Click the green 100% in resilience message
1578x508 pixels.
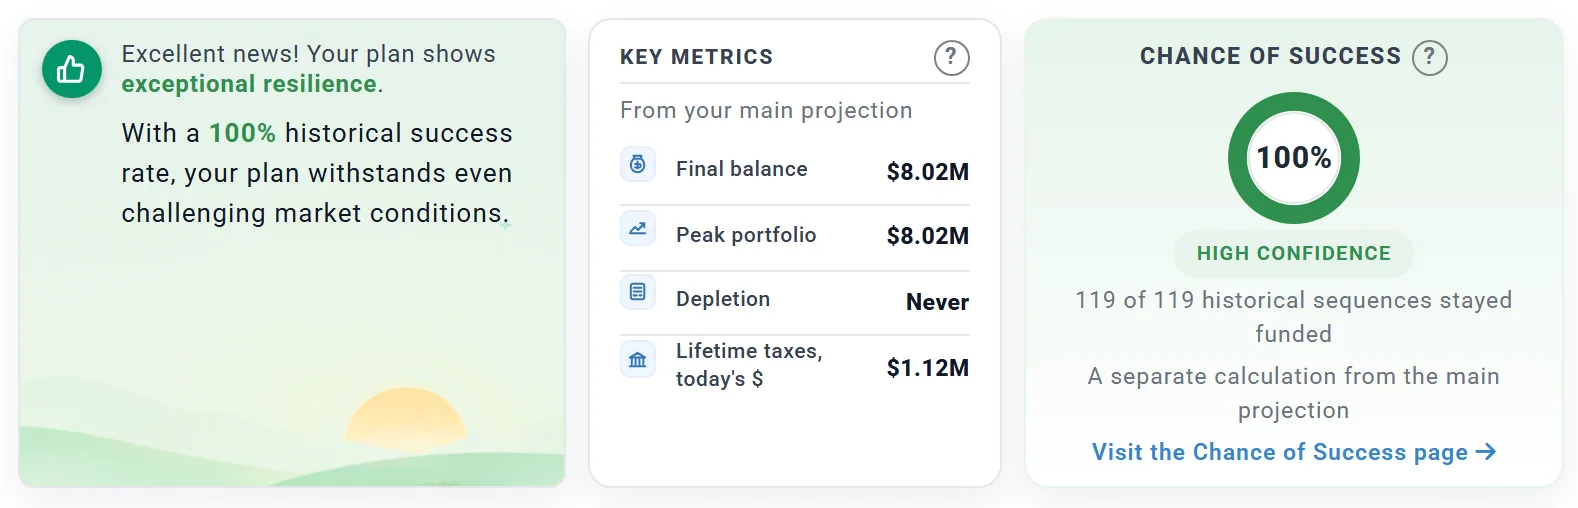[242, 133]
